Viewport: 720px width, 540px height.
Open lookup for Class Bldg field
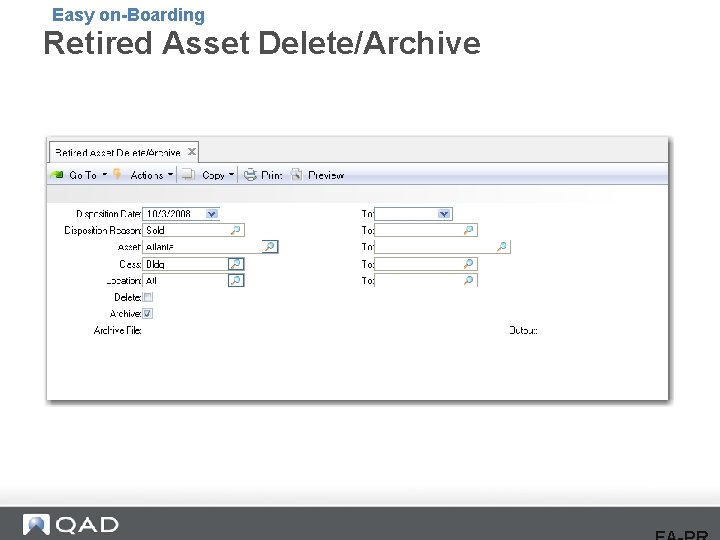(236, 264)
